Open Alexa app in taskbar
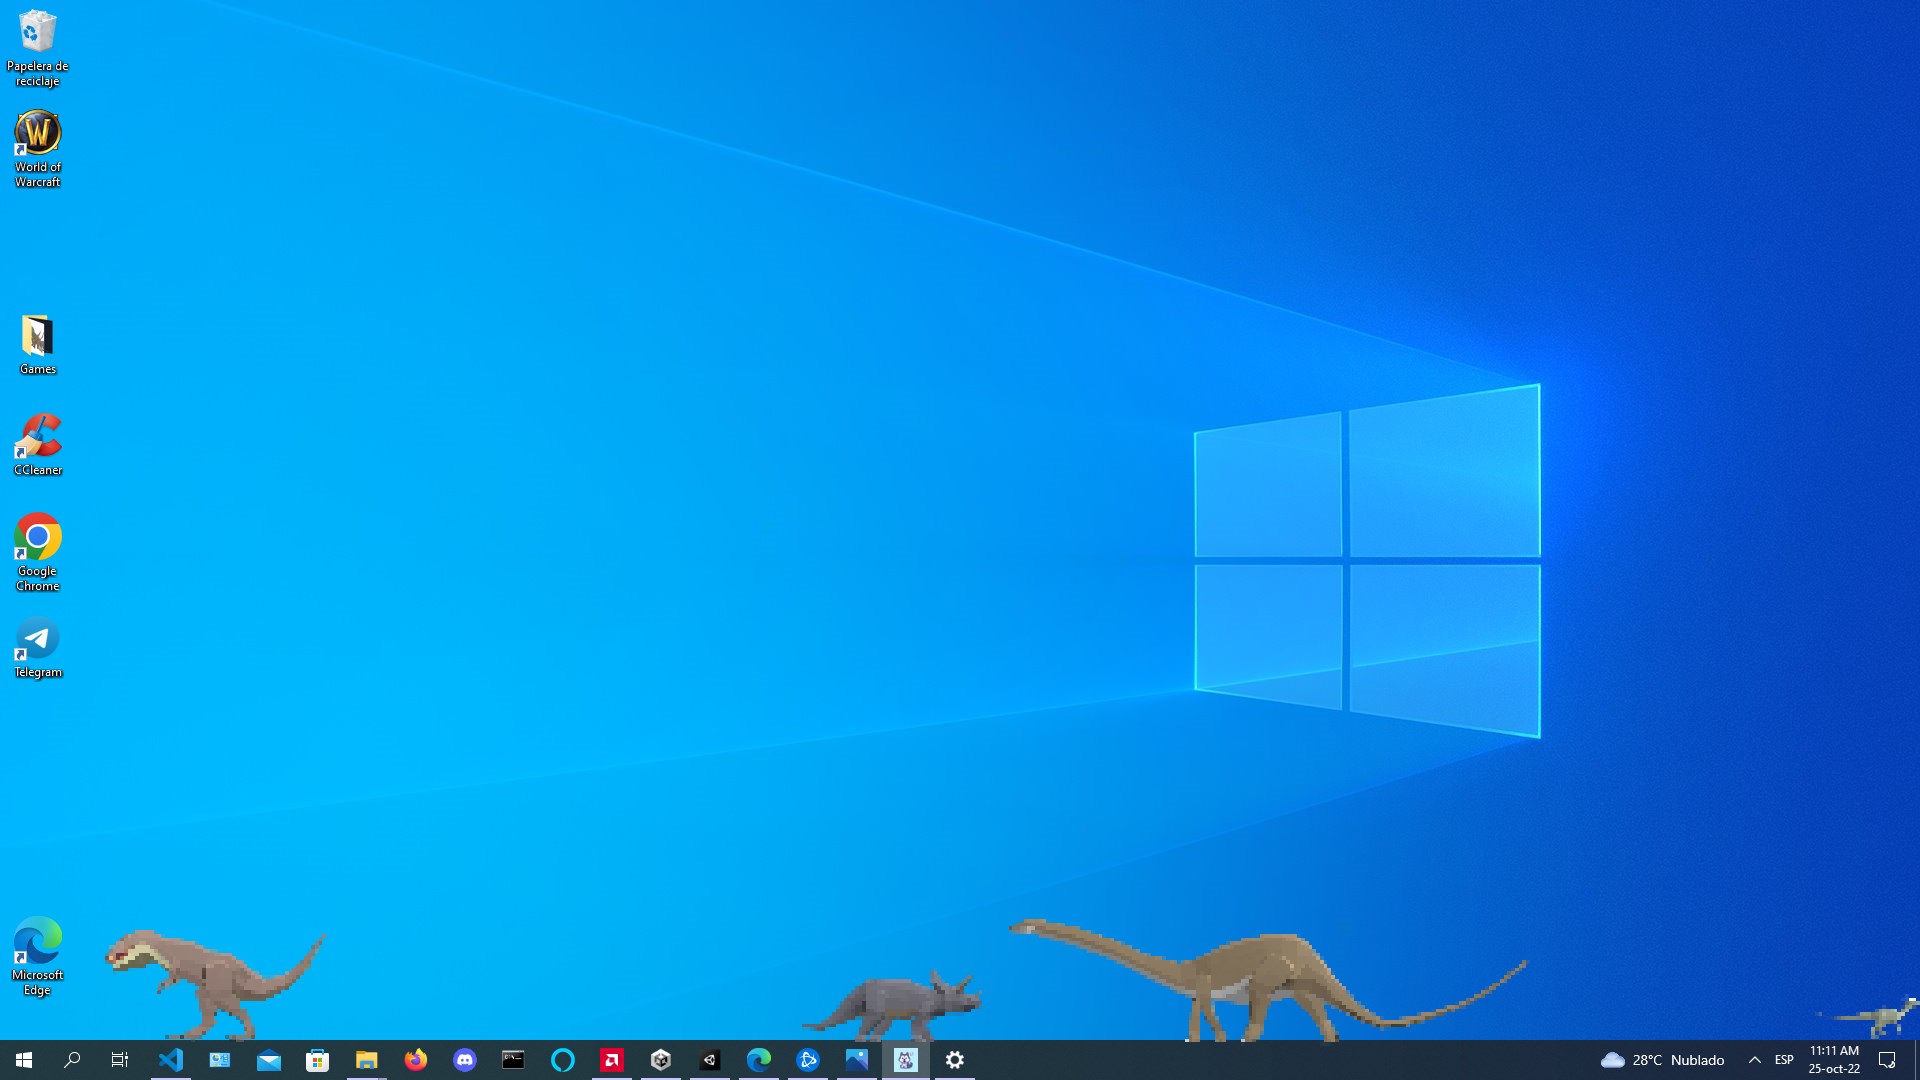The image size is (1920, 1080). (562, 1060)
